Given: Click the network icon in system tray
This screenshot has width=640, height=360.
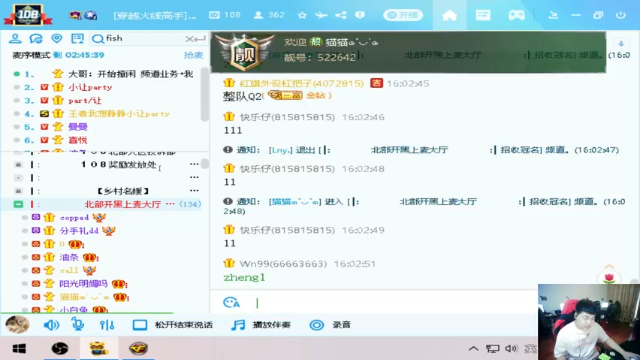Looking at the screenshot, I should [492, 349].
